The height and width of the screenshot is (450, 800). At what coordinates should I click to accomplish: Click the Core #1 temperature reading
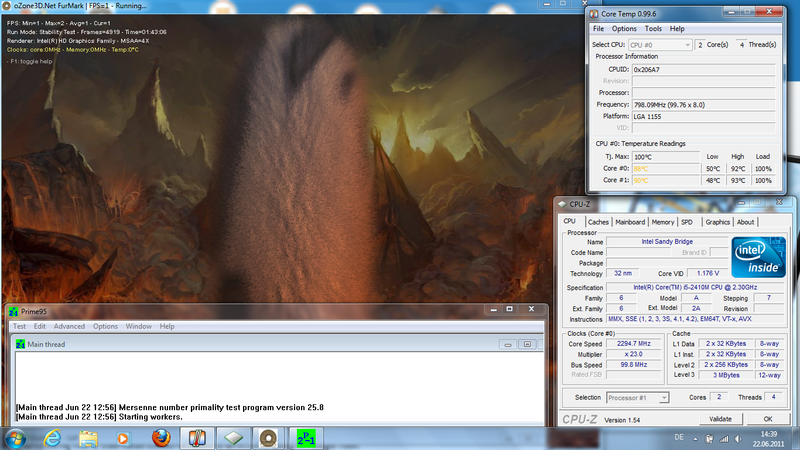[666, 180]
